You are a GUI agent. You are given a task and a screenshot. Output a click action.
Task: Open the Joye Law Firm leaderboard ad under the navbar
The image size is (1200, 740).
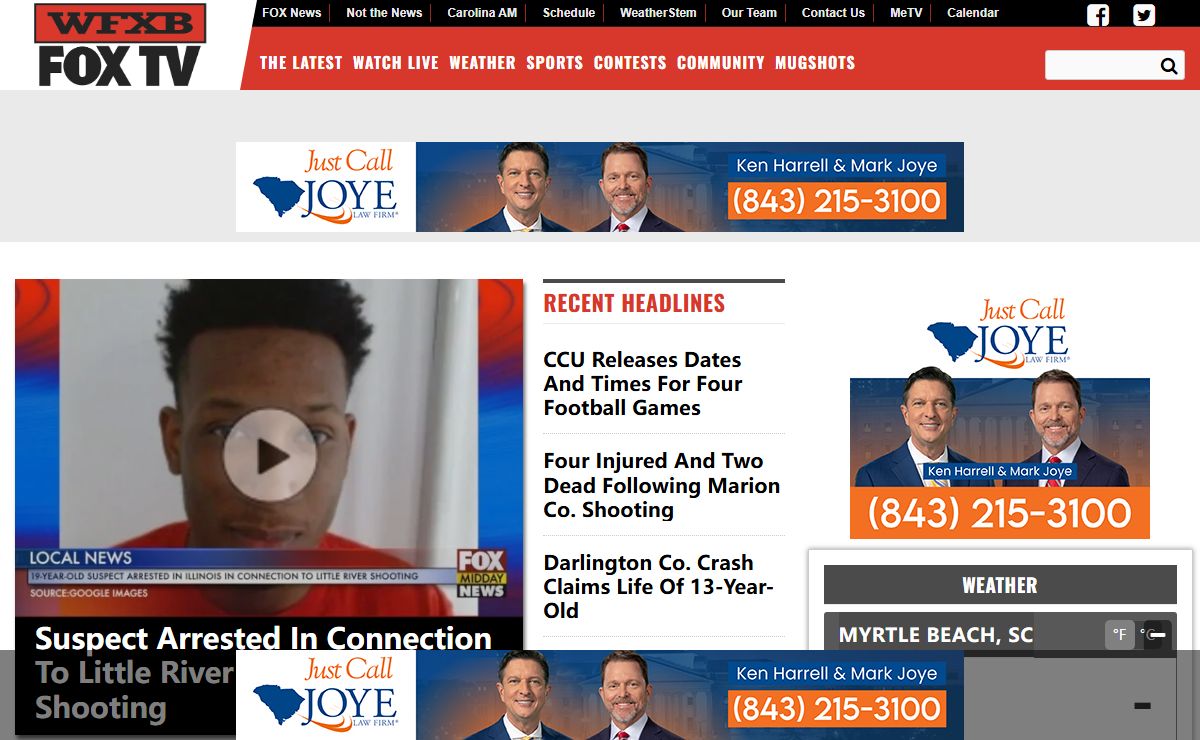point(600,187)
